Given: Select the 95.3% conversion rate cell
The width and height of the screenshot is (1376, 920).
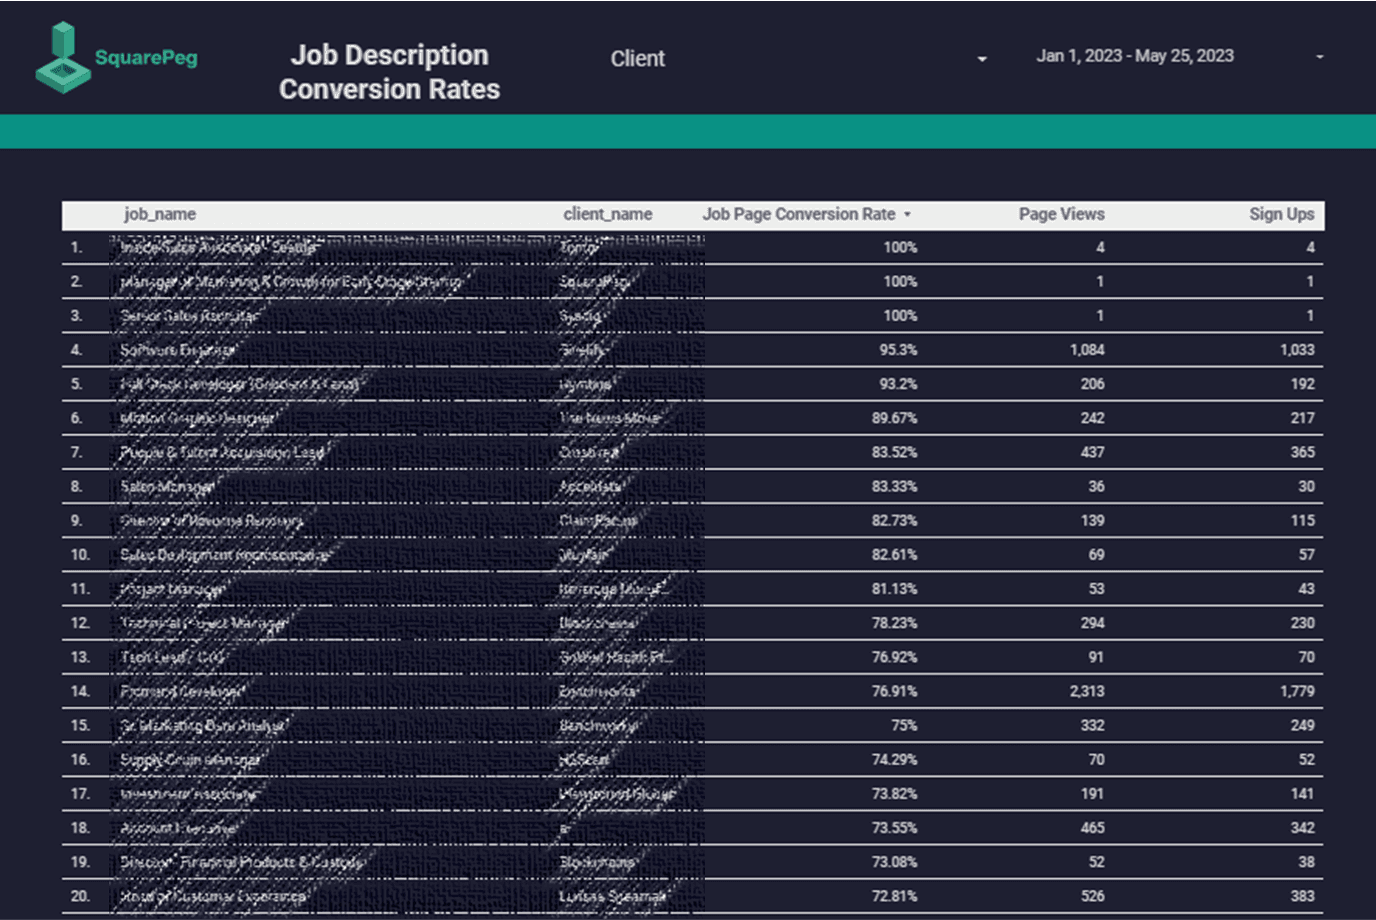Looking at the screenshot, I should tap(898, 350).
